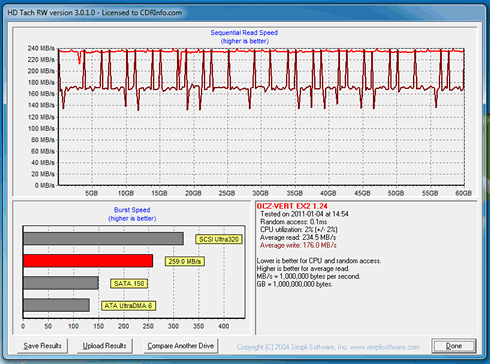Select the red 259.0 MB/s burst bar
This screenshot has width=490, height=364.
point(88,261)
